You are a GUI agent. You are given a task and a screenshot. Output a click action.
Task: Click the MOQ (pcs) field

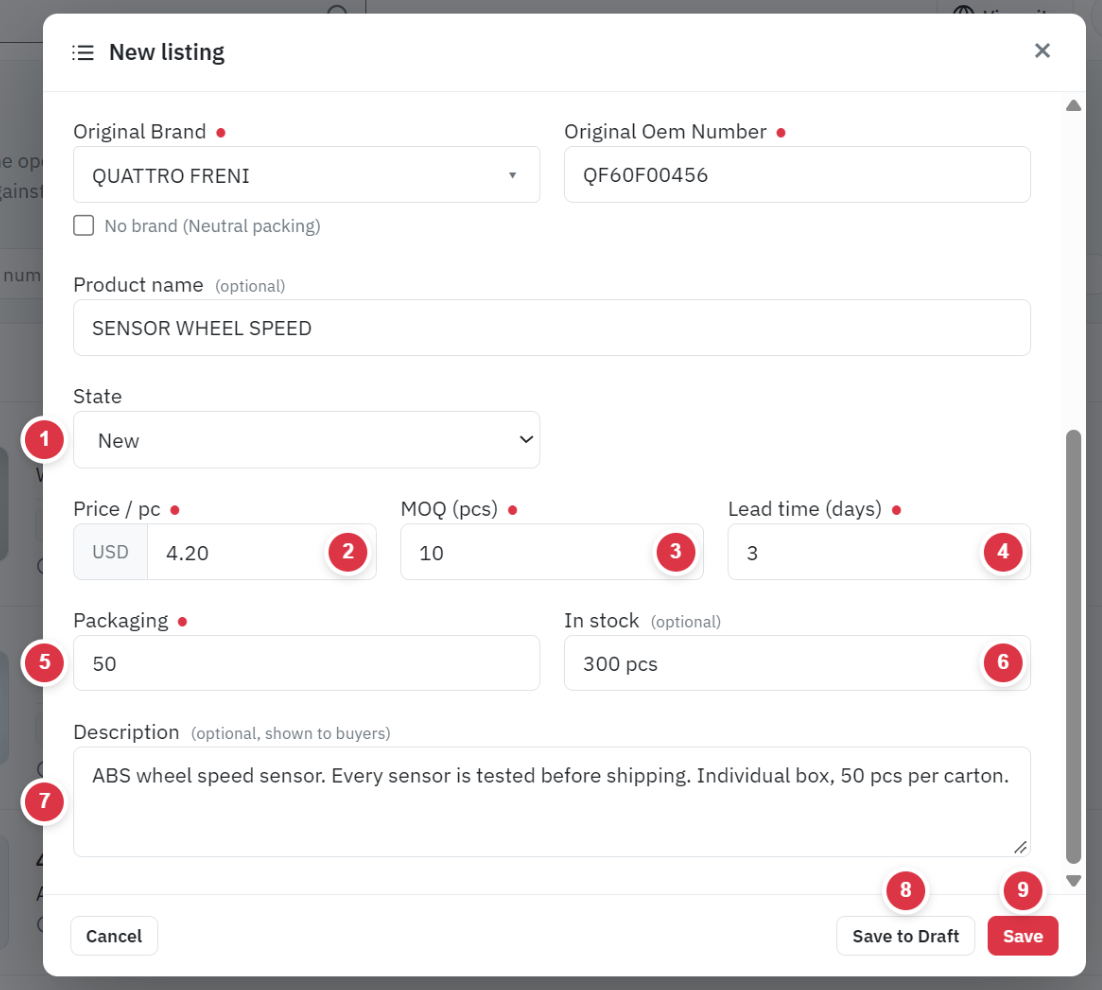coord(552,552)
